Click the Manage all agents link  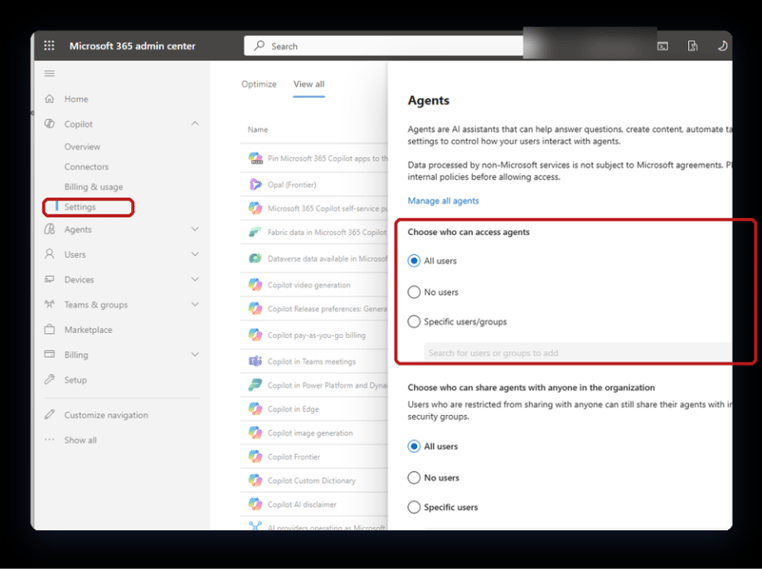pyautogui.click(x=443, y=201)
